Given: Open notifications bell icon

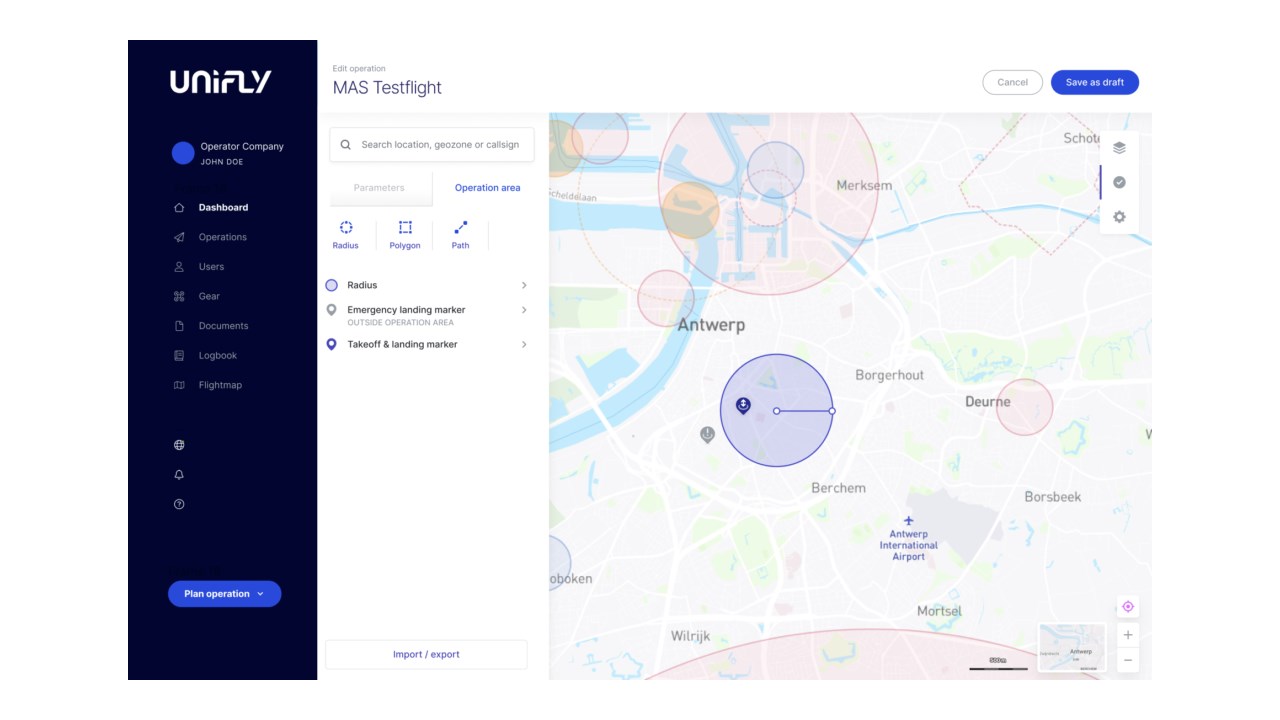Looking at the screenshot, I should 179,475.
